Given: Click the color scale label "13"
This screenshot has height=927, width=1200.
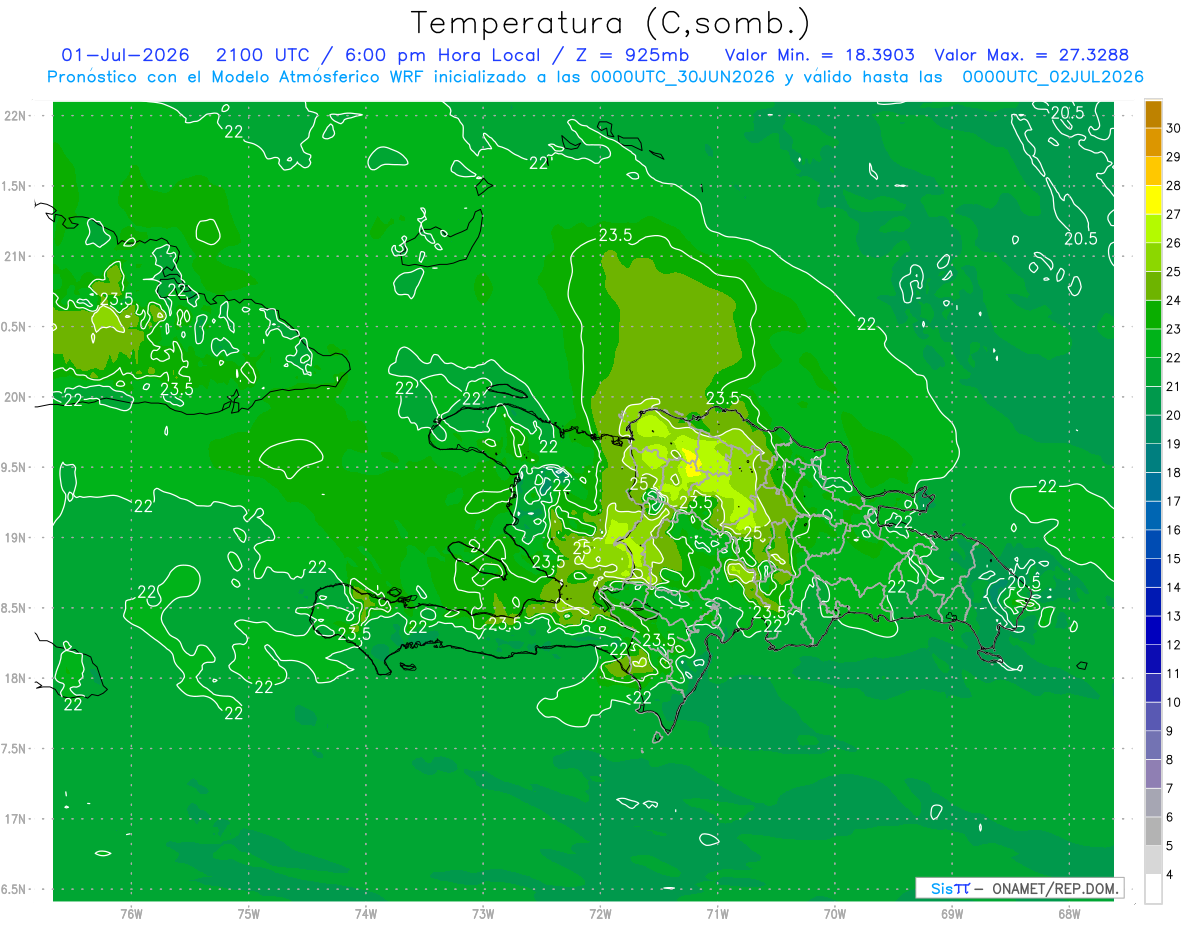Looking at the screenshot, I should point(1174,616).
